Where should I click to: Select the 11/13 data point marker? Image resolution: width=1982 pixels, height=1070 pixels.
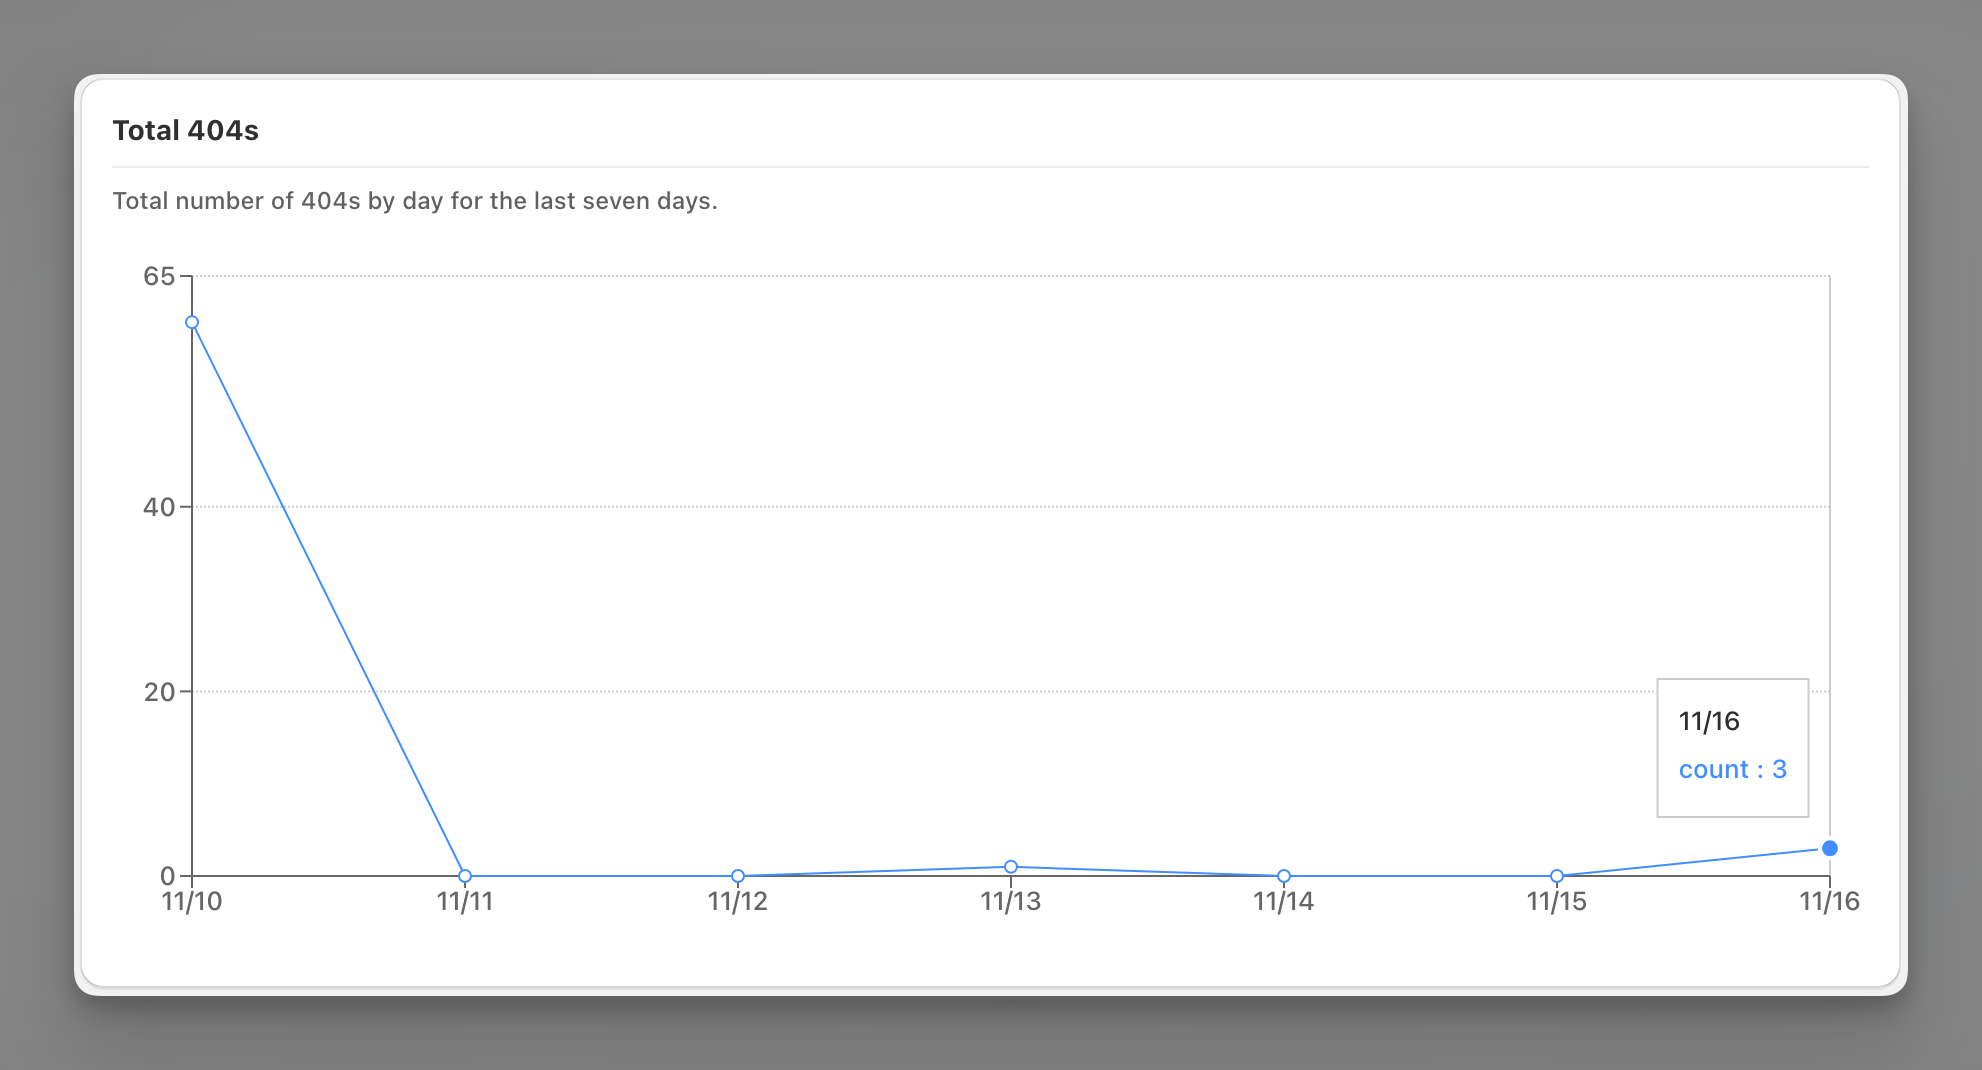tap(1011, 867)
